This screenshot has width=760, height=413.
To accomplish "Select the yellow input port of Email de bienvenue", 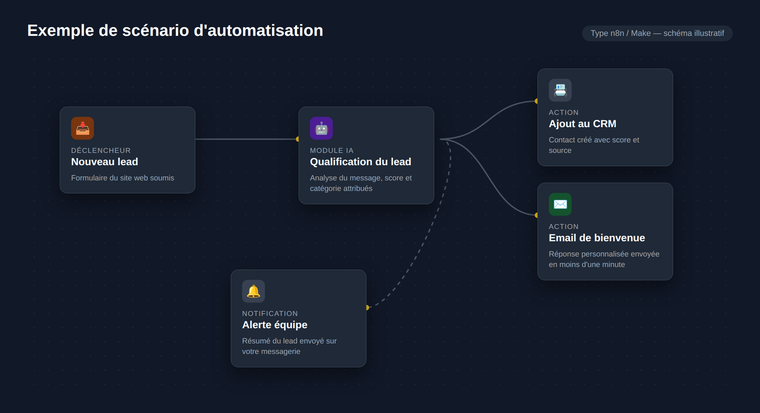I will pos(536,215).
